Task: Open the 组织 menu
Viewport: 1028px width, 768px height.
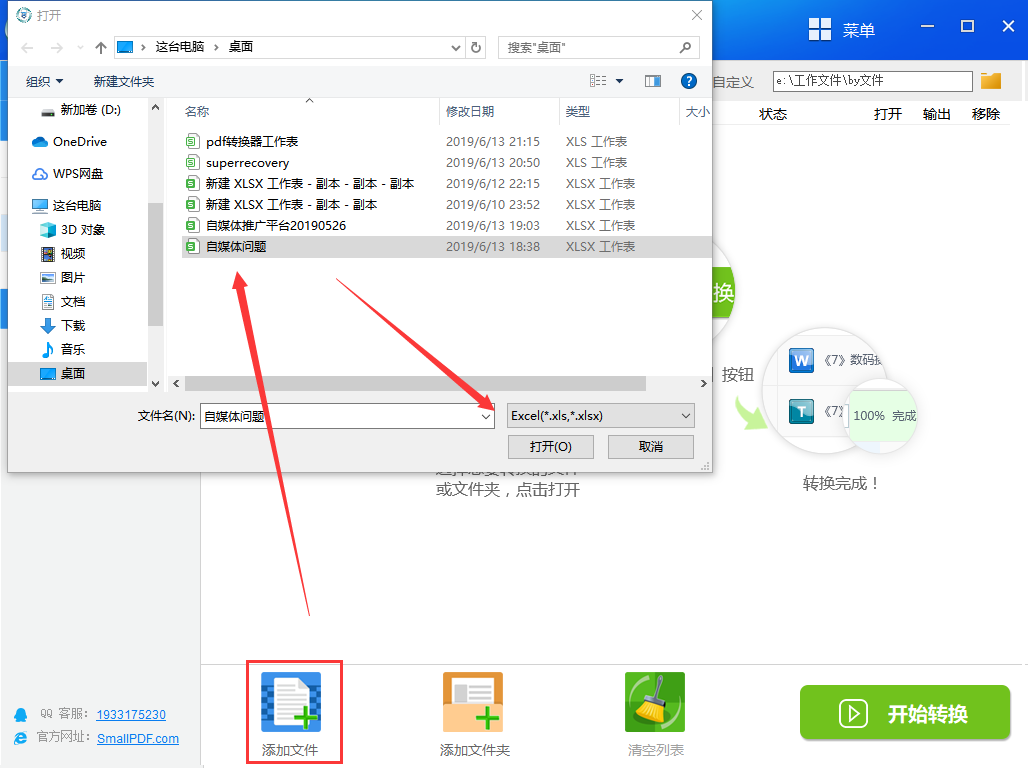Action: coord(44,81)
